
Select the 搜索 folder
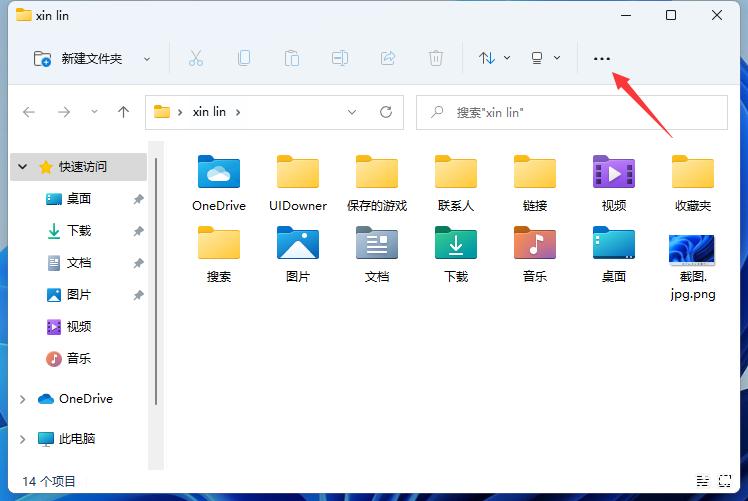pyautogui.click(x=219, y=255)
